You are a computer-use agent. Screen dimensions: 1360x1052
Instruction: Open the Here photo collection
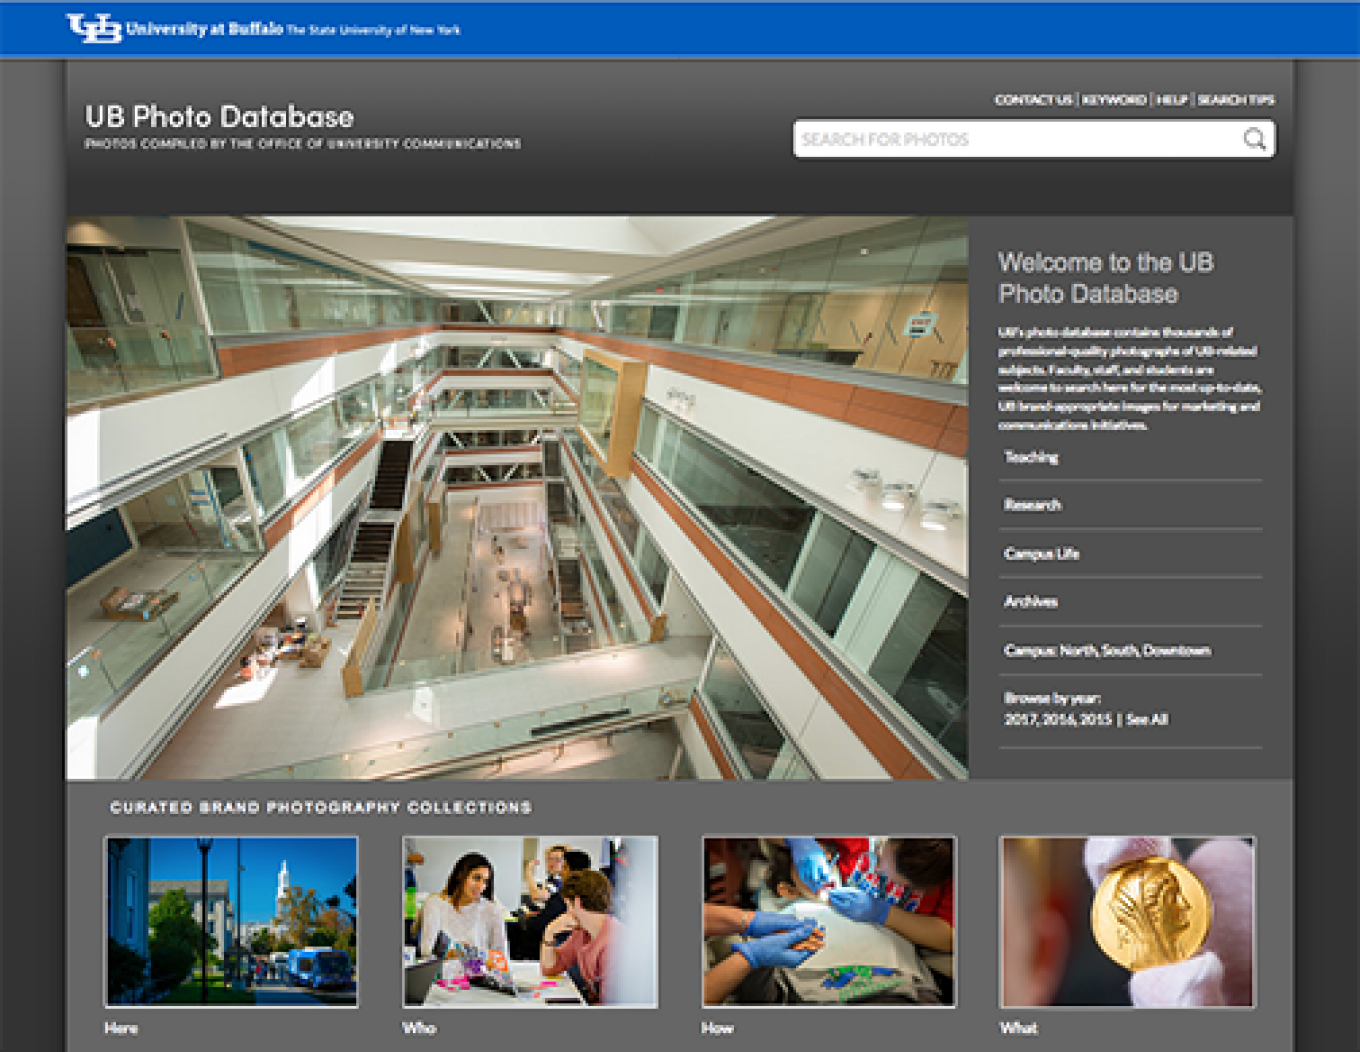coord(231,922)
